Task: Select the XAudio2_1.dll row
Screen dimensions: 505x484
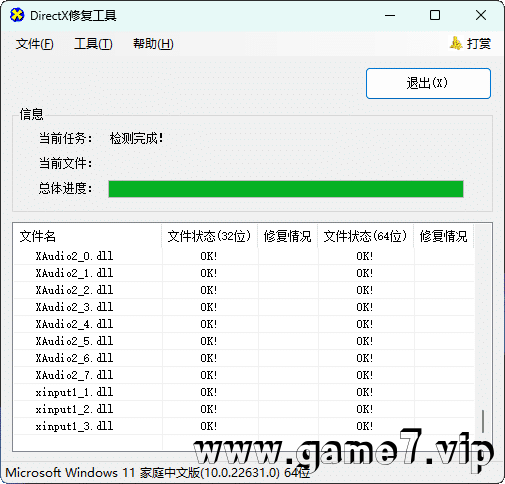Action: (x=244, y=273)
